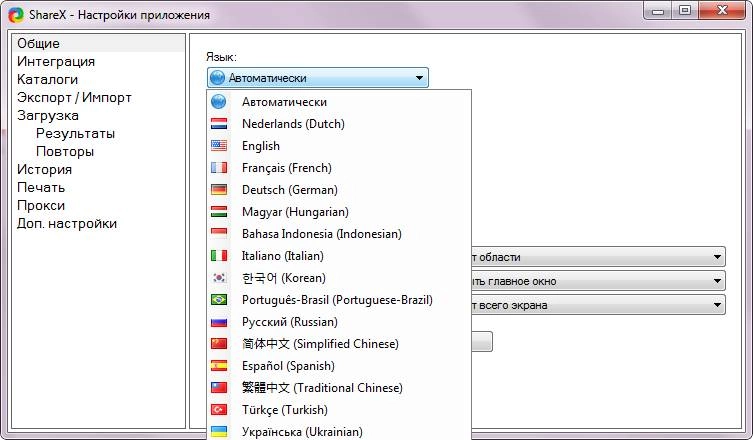Select Повторы under Загрузка

coord(65,151)
